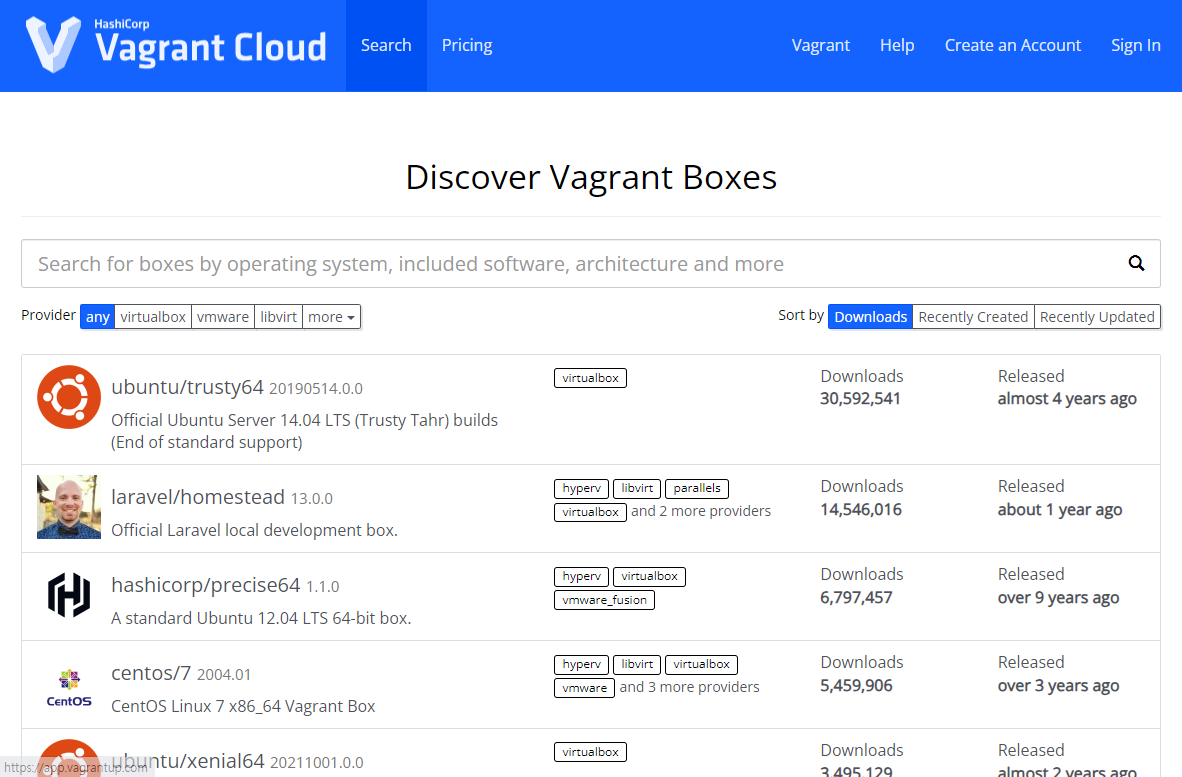Click download count 6,797,457
1182x777 pixels.
pos(856,598)
